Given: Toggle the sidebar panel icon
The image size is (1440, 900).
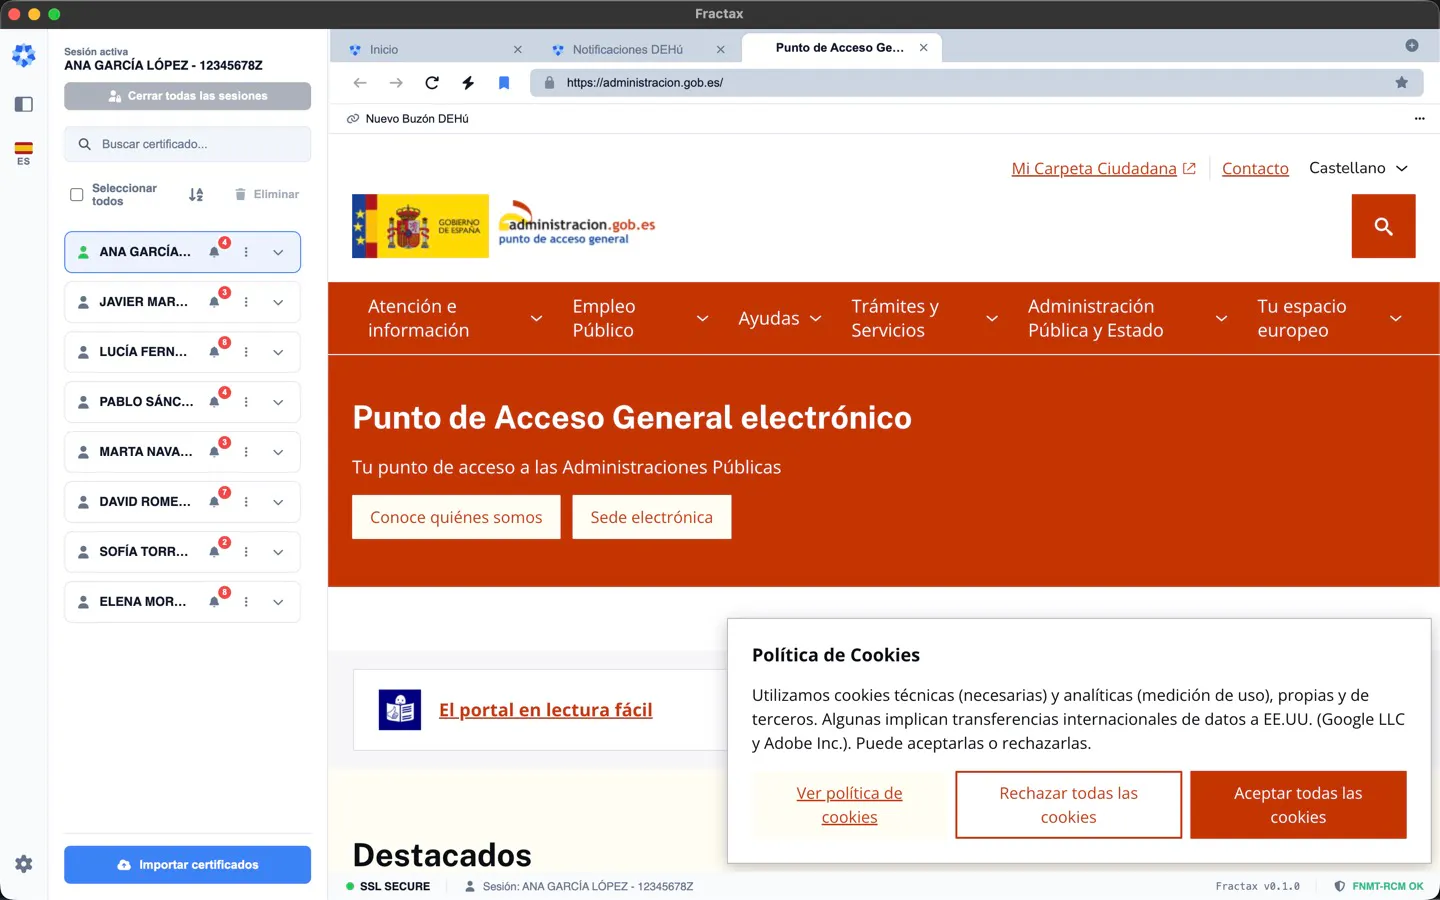Looking at the screenshot, I should point(24,104).
